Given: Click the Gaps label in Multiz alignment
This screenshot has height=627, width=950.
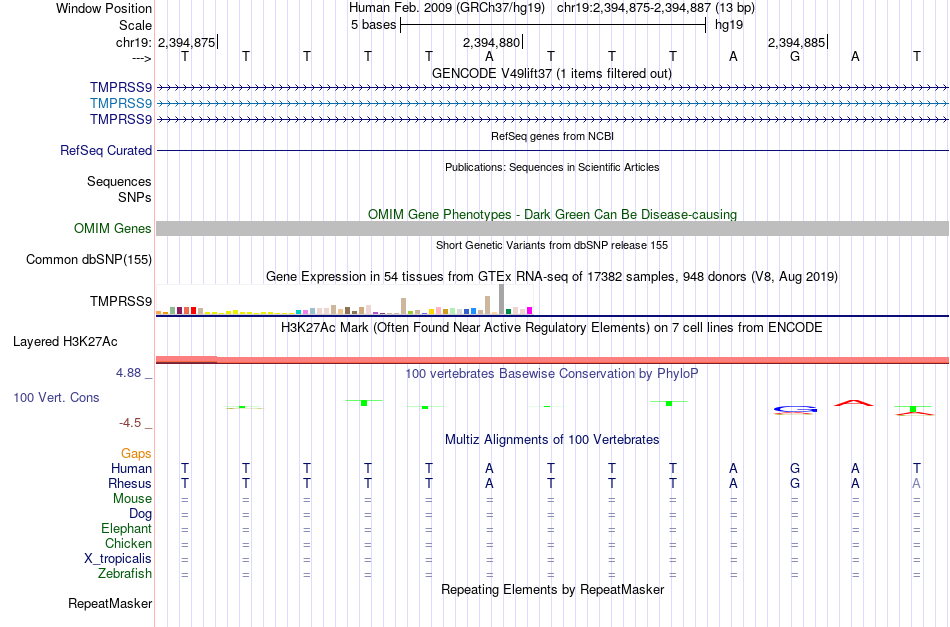Looking at the screenshot, I should pyautogui.click(x=136, y=454).
